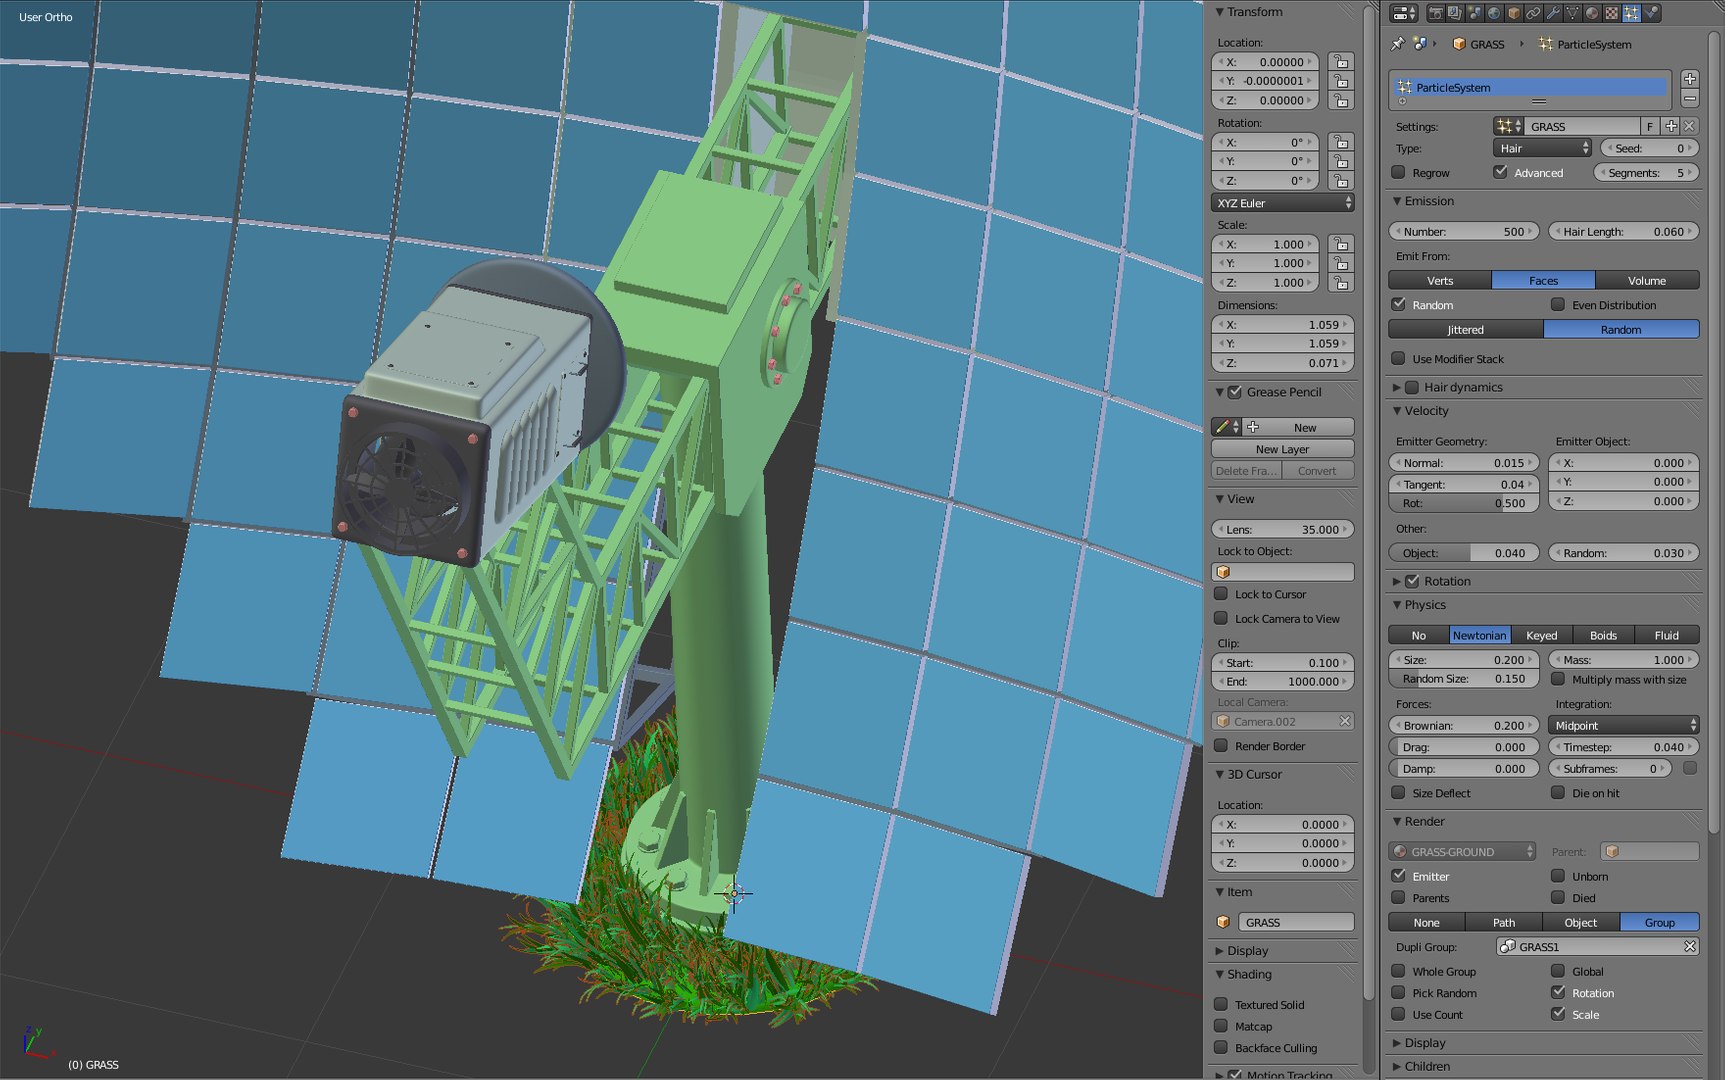Enable Pick Random checkbox
This screenshot has height=1080, width=1725.
click(x=1398, y=993)
